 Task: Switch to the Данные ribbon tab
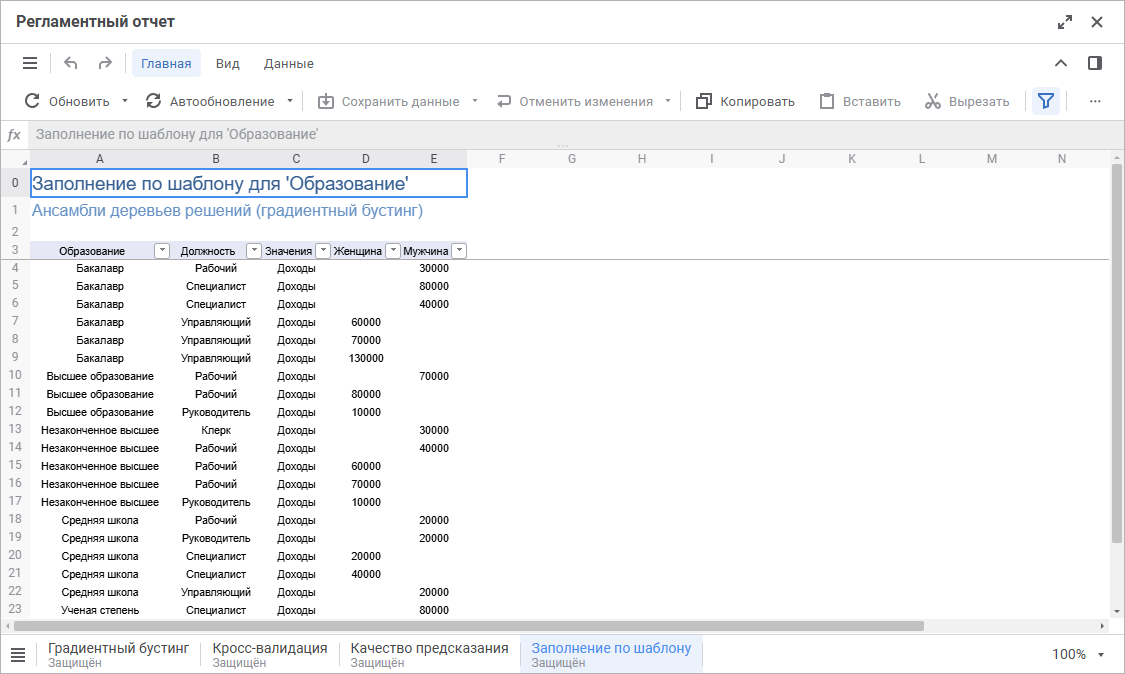point(288,63)
